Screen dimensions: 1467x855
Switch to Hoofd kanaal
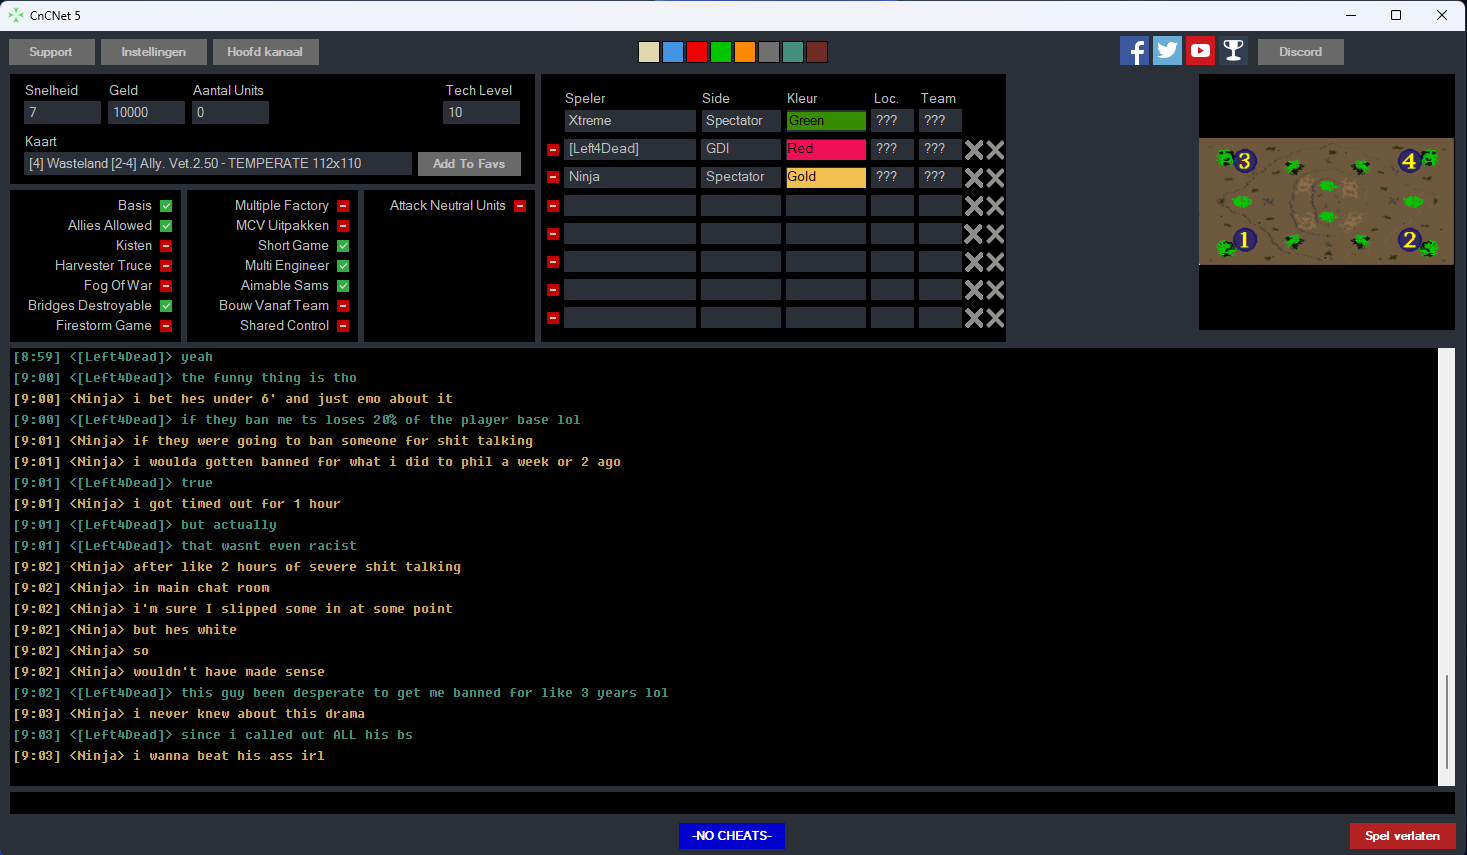coord(265,52)
